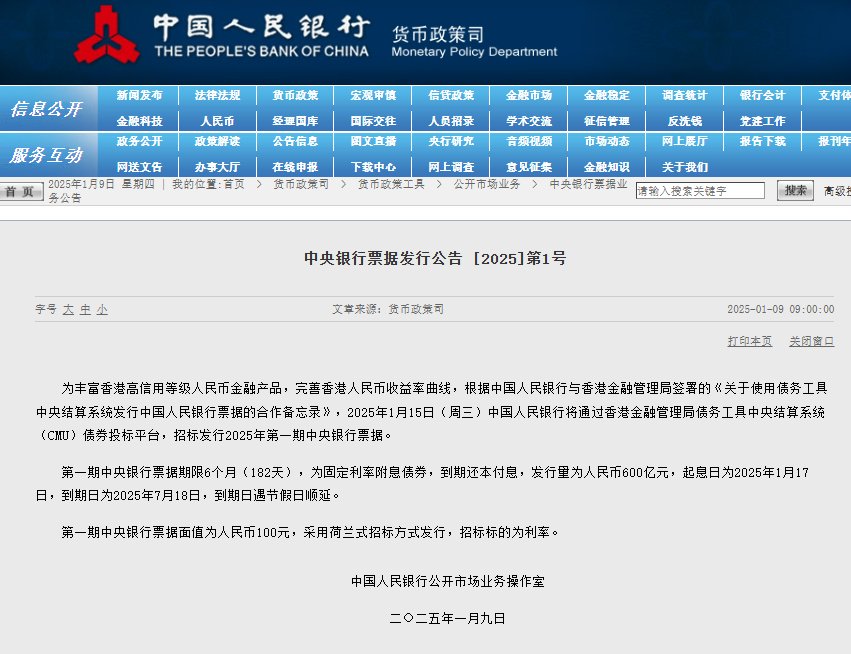
Task: Open the 调查统计 menu item
Action: tap(685, 96)
